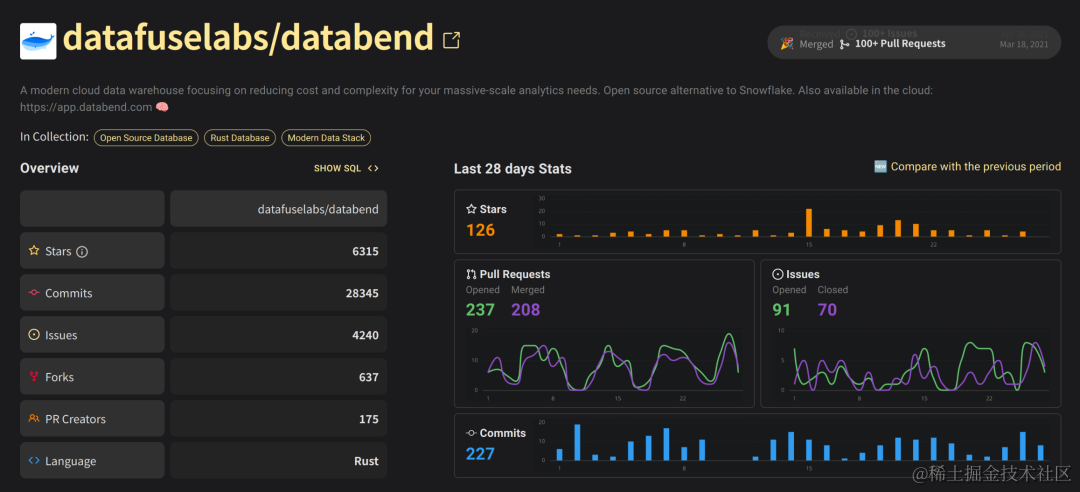This screenshot has width=1080, height=492.
Task: Click the purple 70 closed issues
Action: click(x=827, y=309)
